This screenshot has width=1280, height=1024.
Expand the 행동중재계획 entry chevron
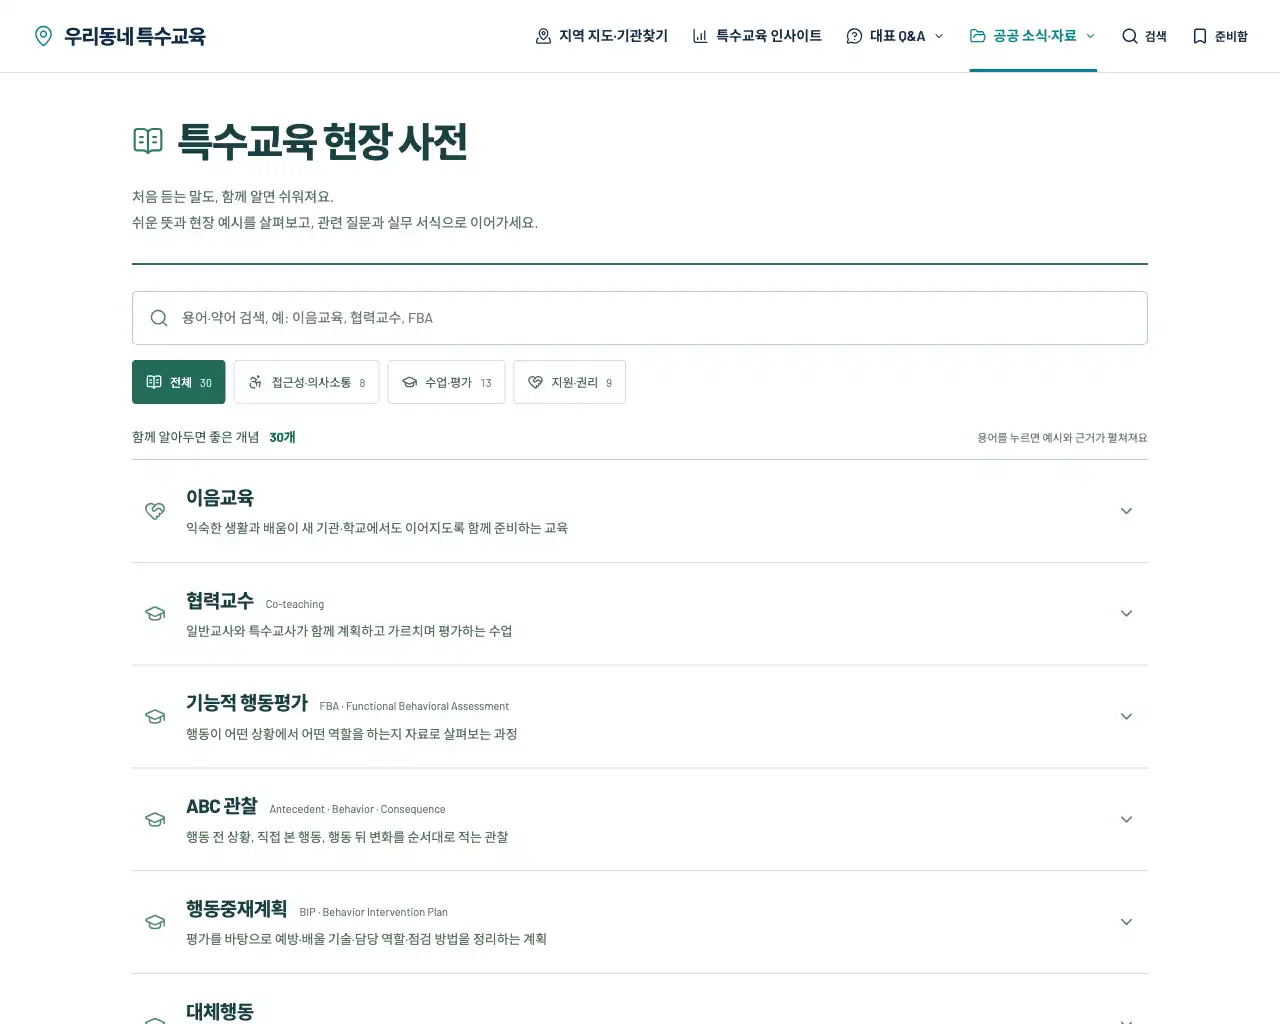[x=1126, y=922]
